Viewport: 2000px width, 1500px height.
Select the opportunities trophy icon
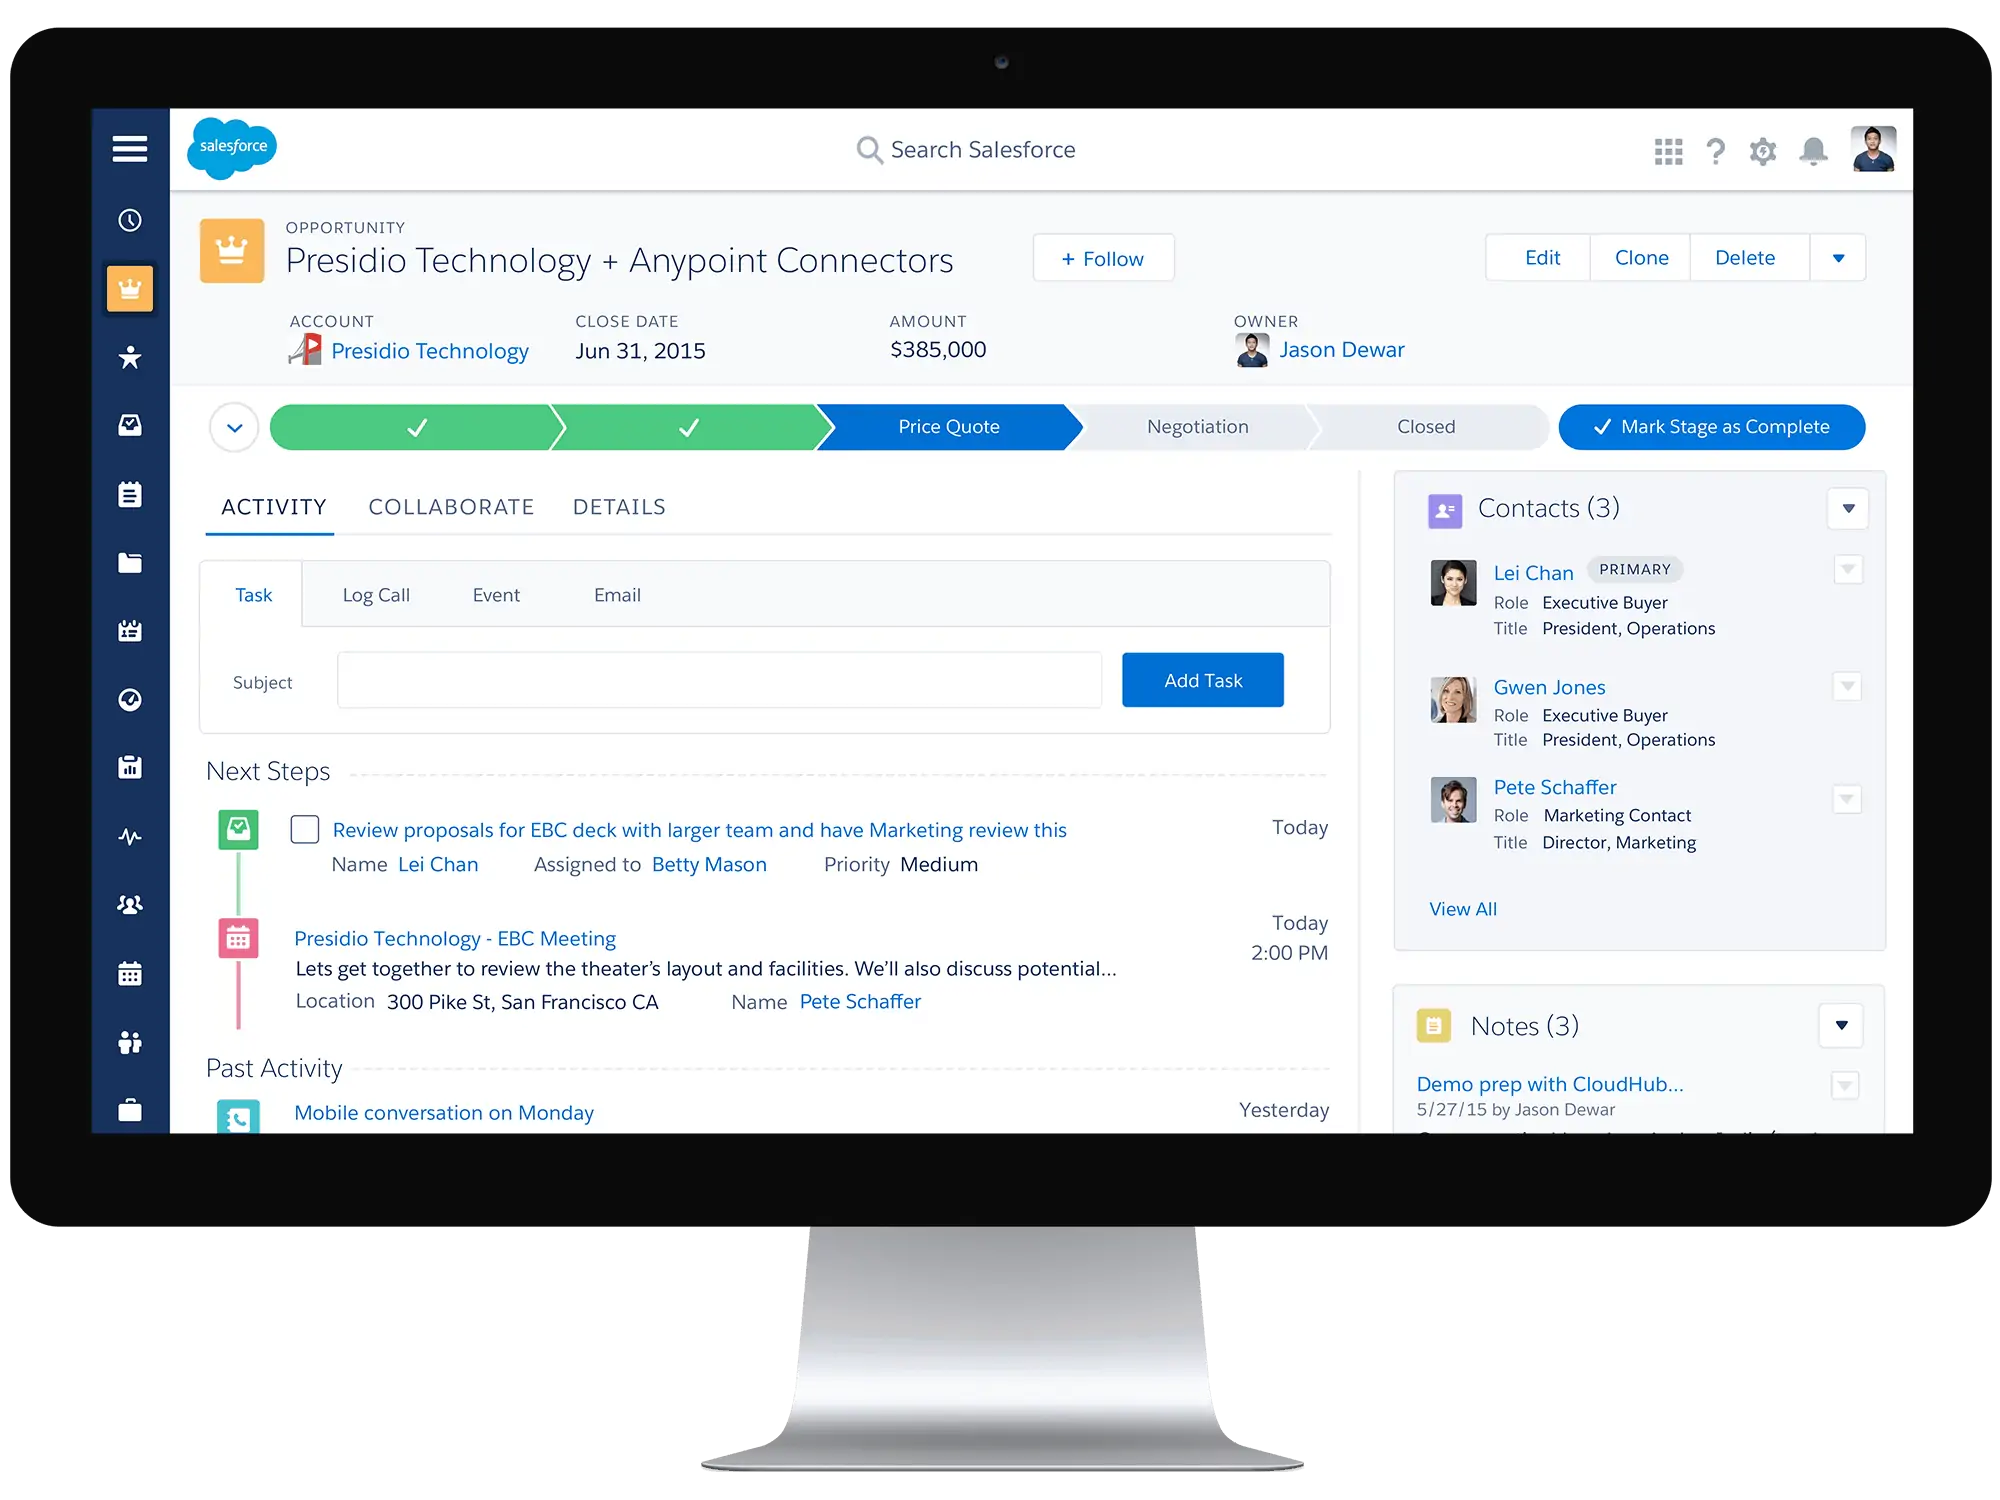point(131,288)
